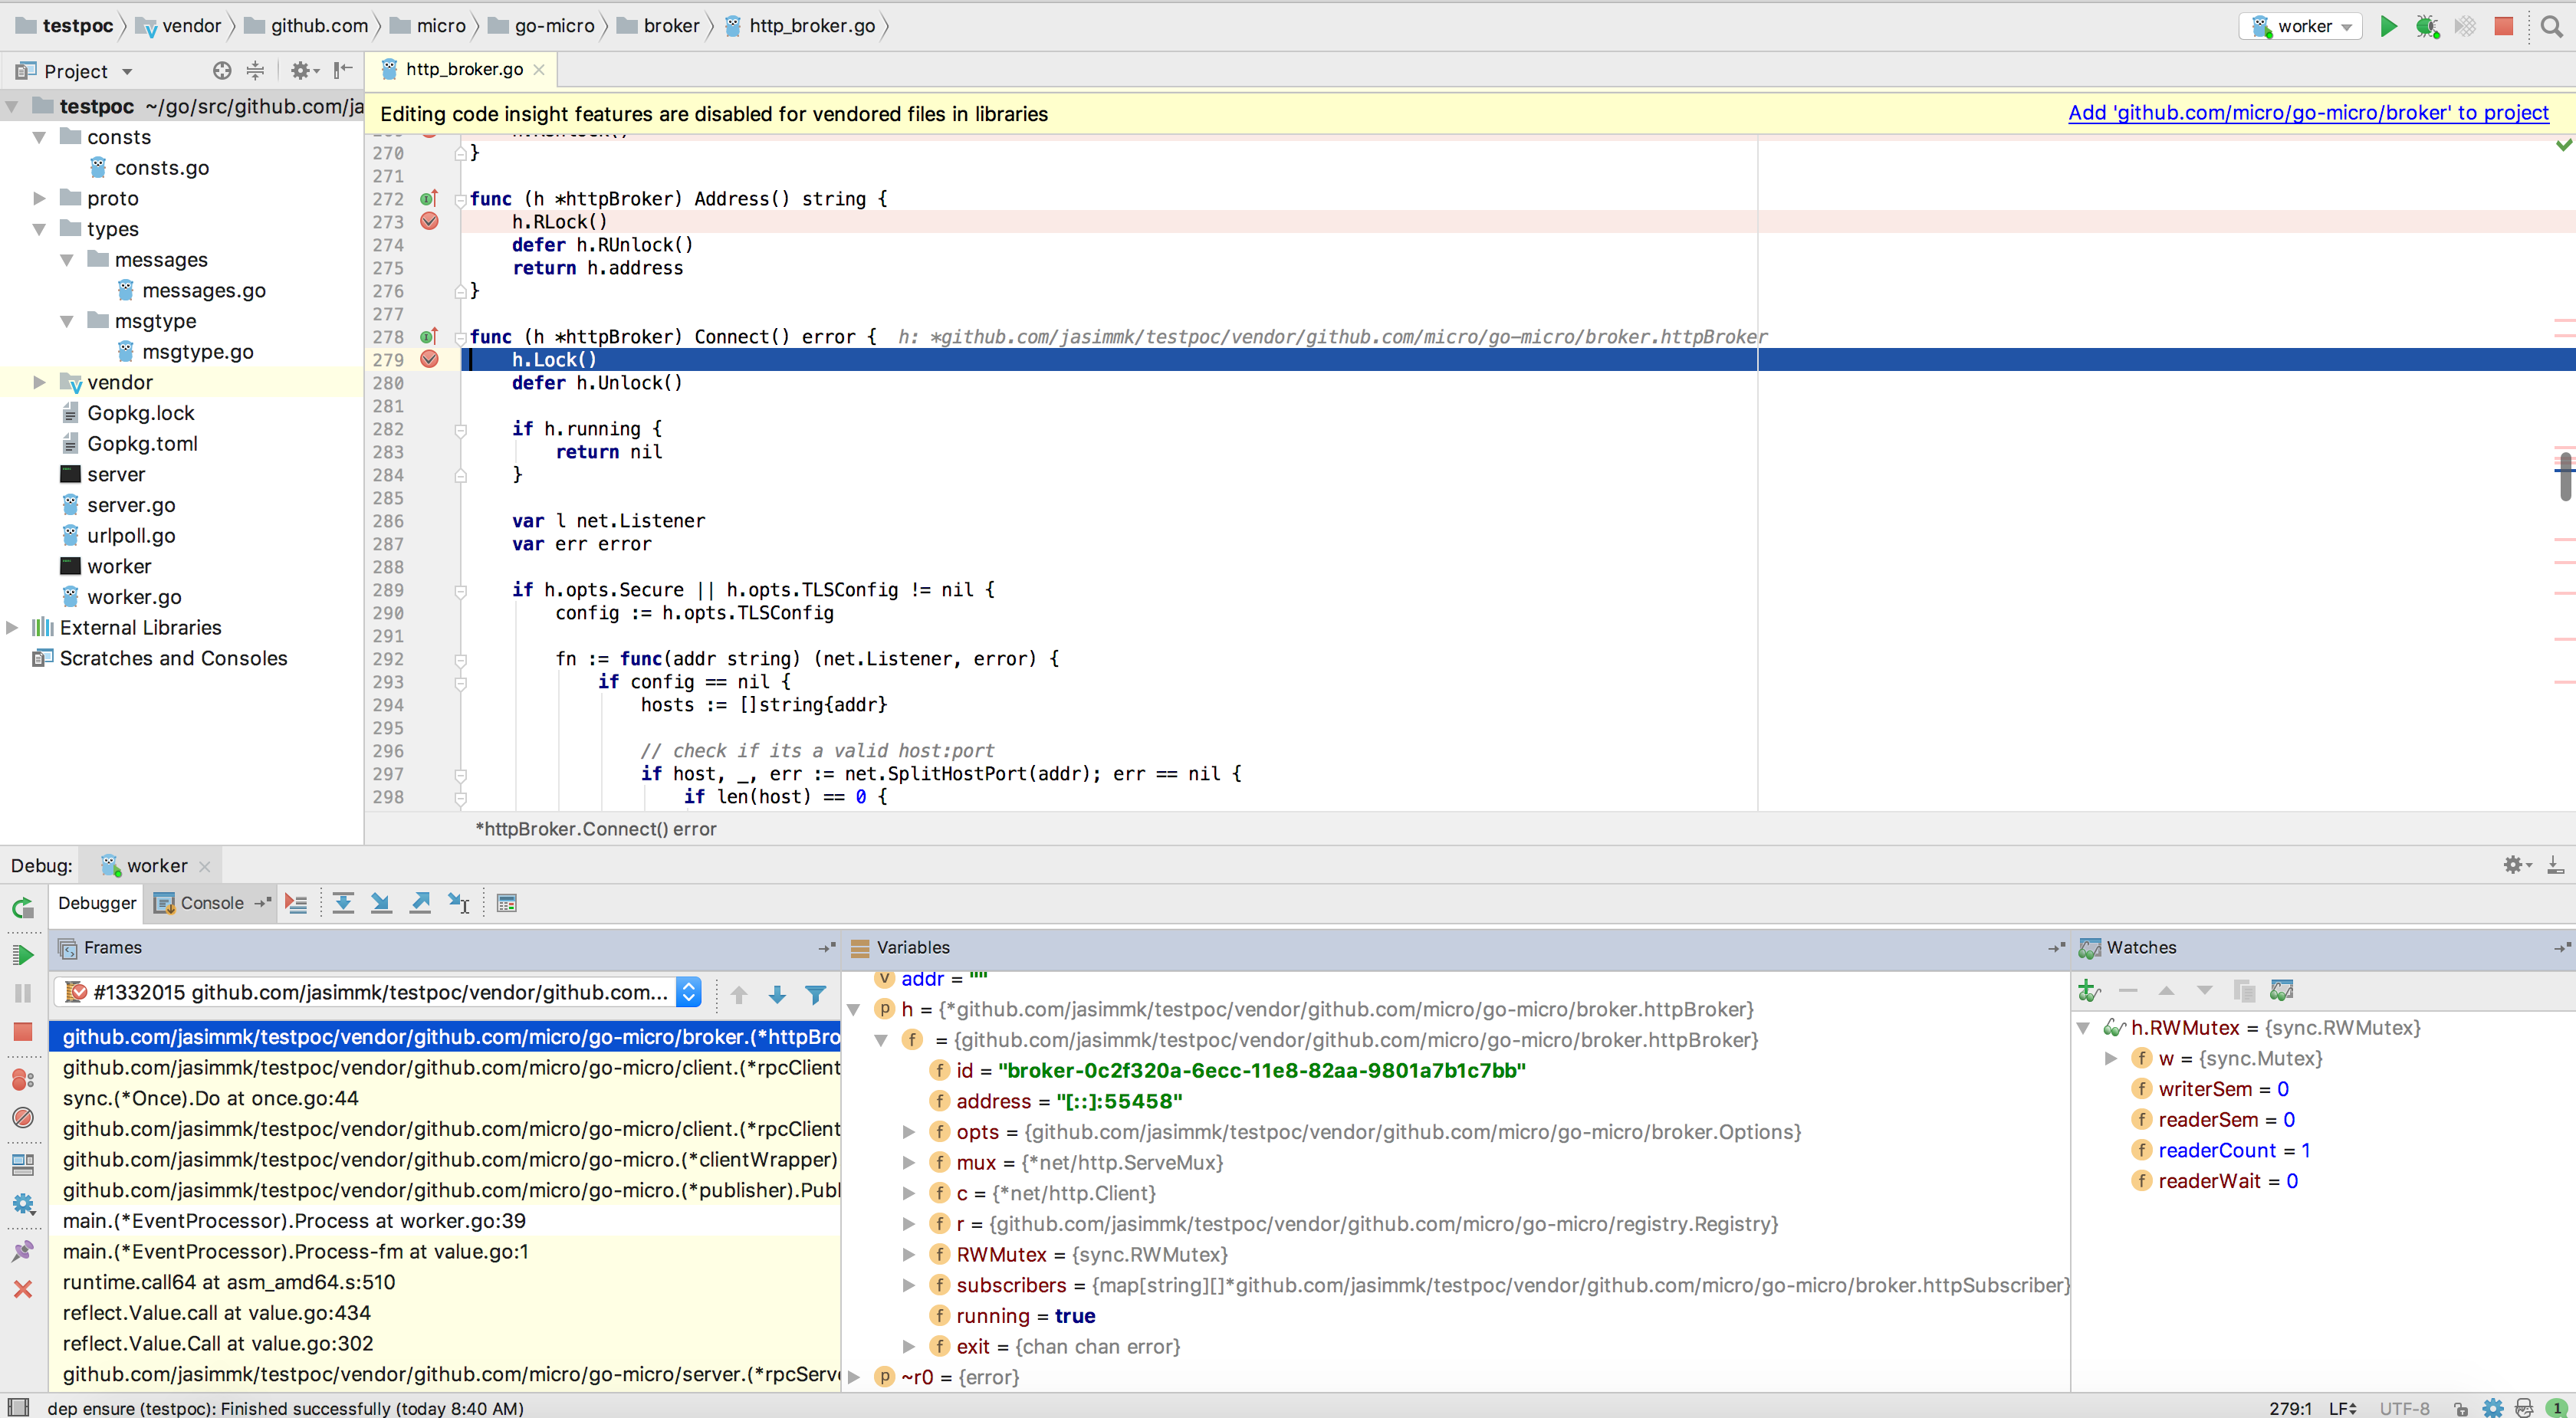
Task: Open Search Everywhere with magnifier icon
Action: pyautogui.click(x=2551, y=26)
